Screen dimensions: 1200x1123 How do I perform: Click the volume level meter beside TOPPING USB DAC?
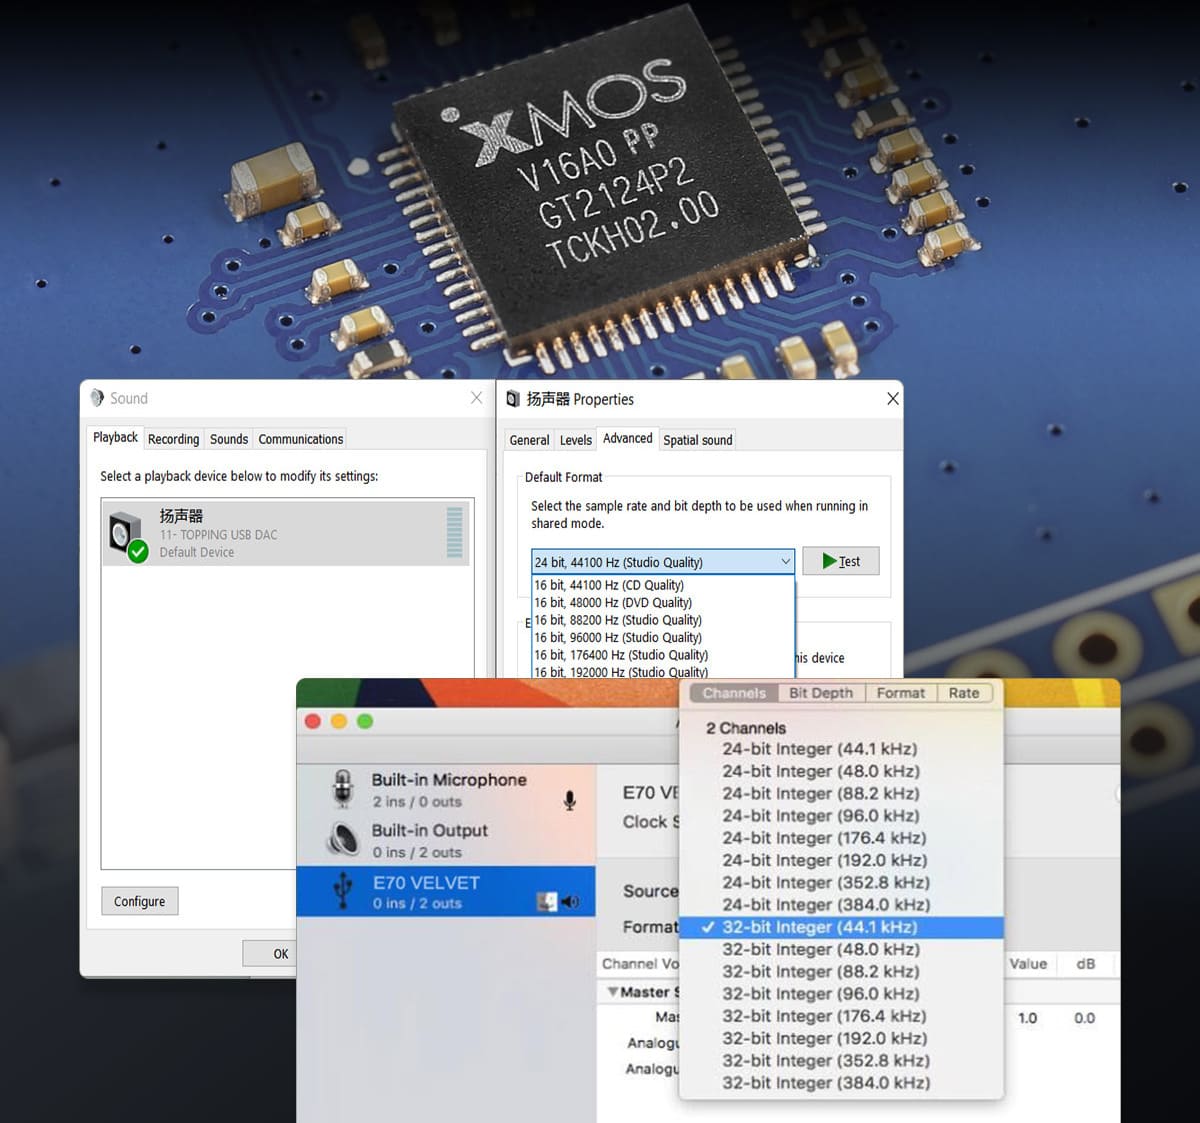(455, 532)
